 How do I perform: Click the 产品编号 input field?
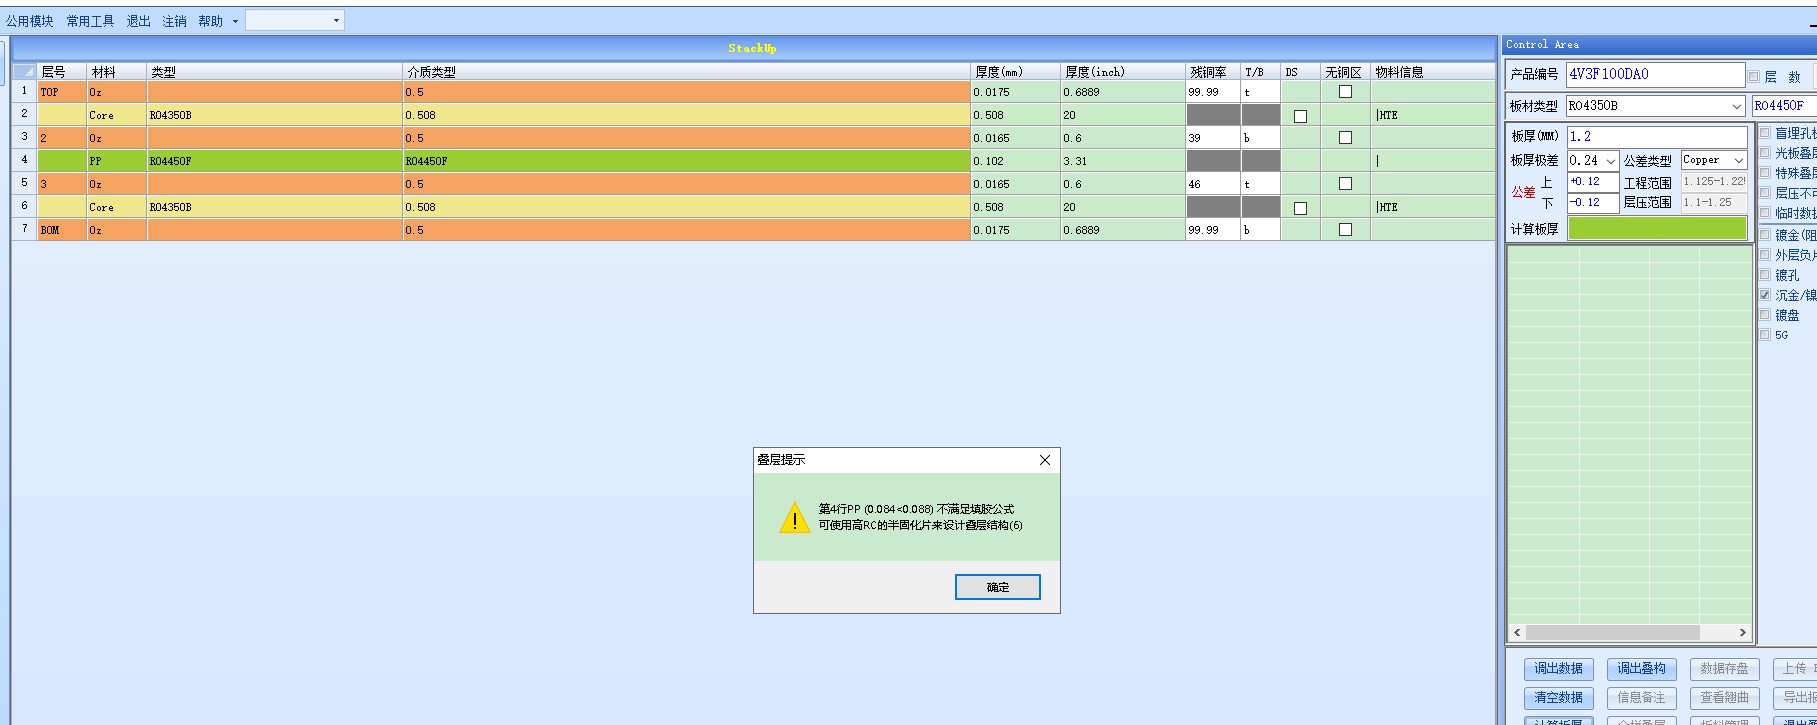tap(1655, 75)
